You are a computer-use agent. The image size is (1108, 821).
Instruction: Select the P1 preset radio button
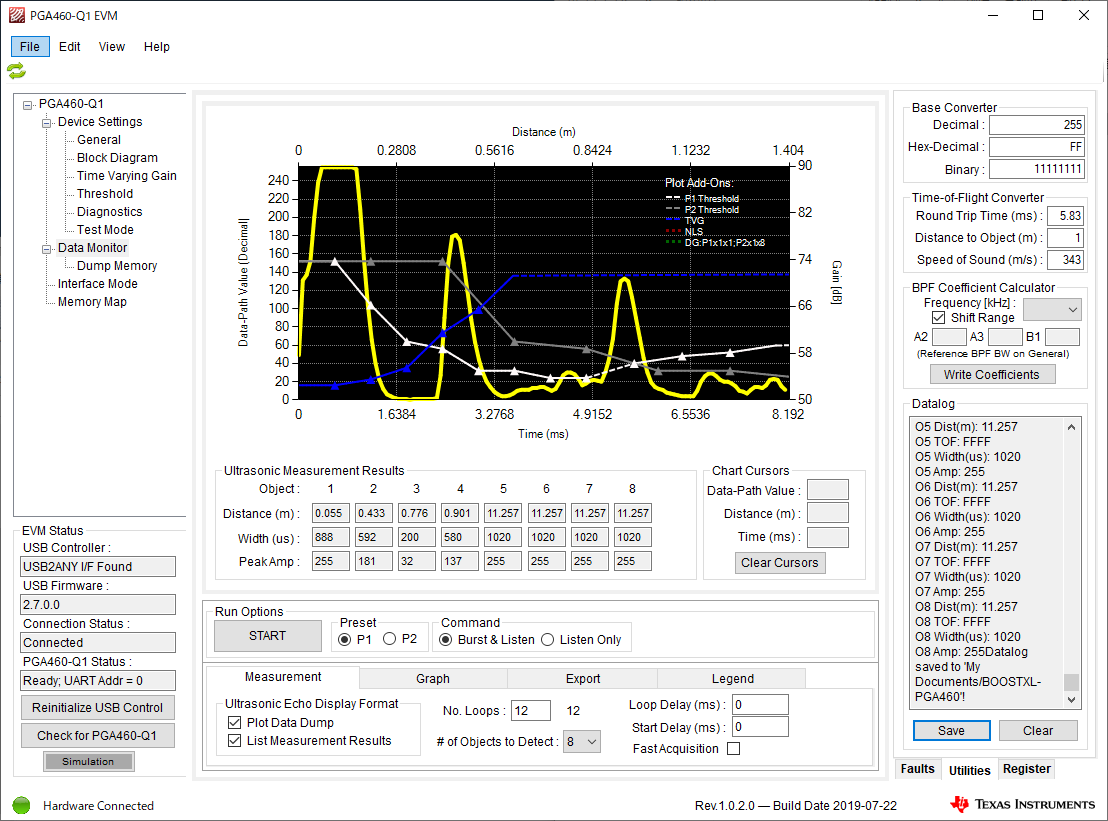point(345,639)
